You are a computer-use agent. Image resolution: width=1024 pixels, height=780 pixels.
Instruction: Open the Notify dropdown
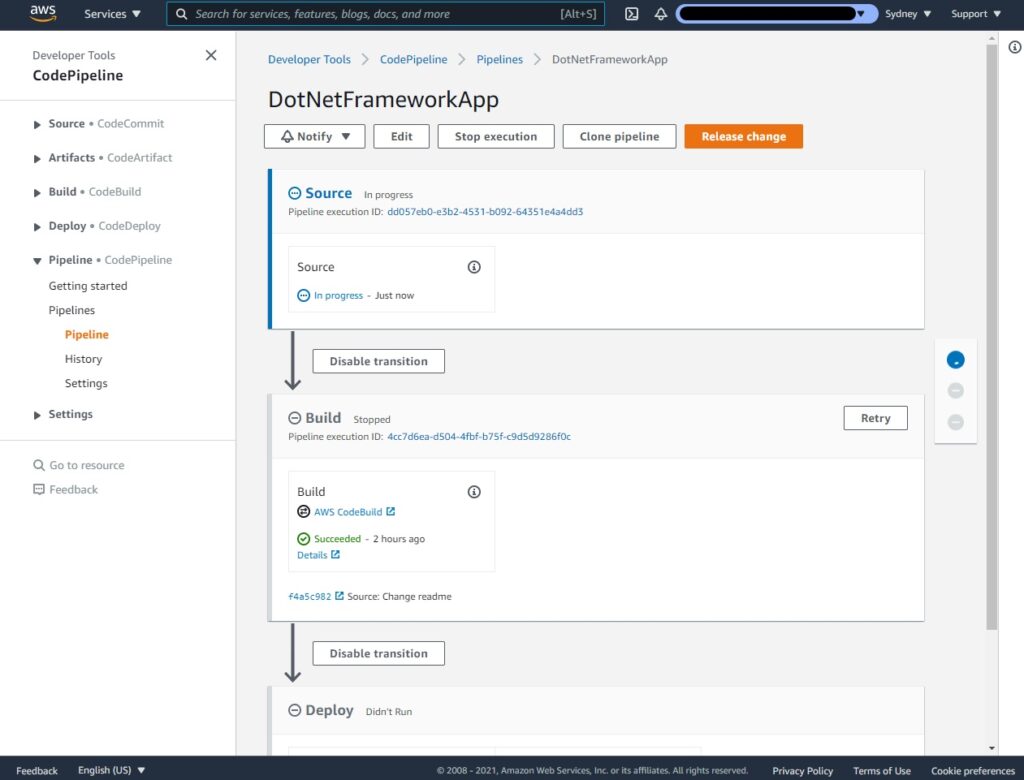314,136
